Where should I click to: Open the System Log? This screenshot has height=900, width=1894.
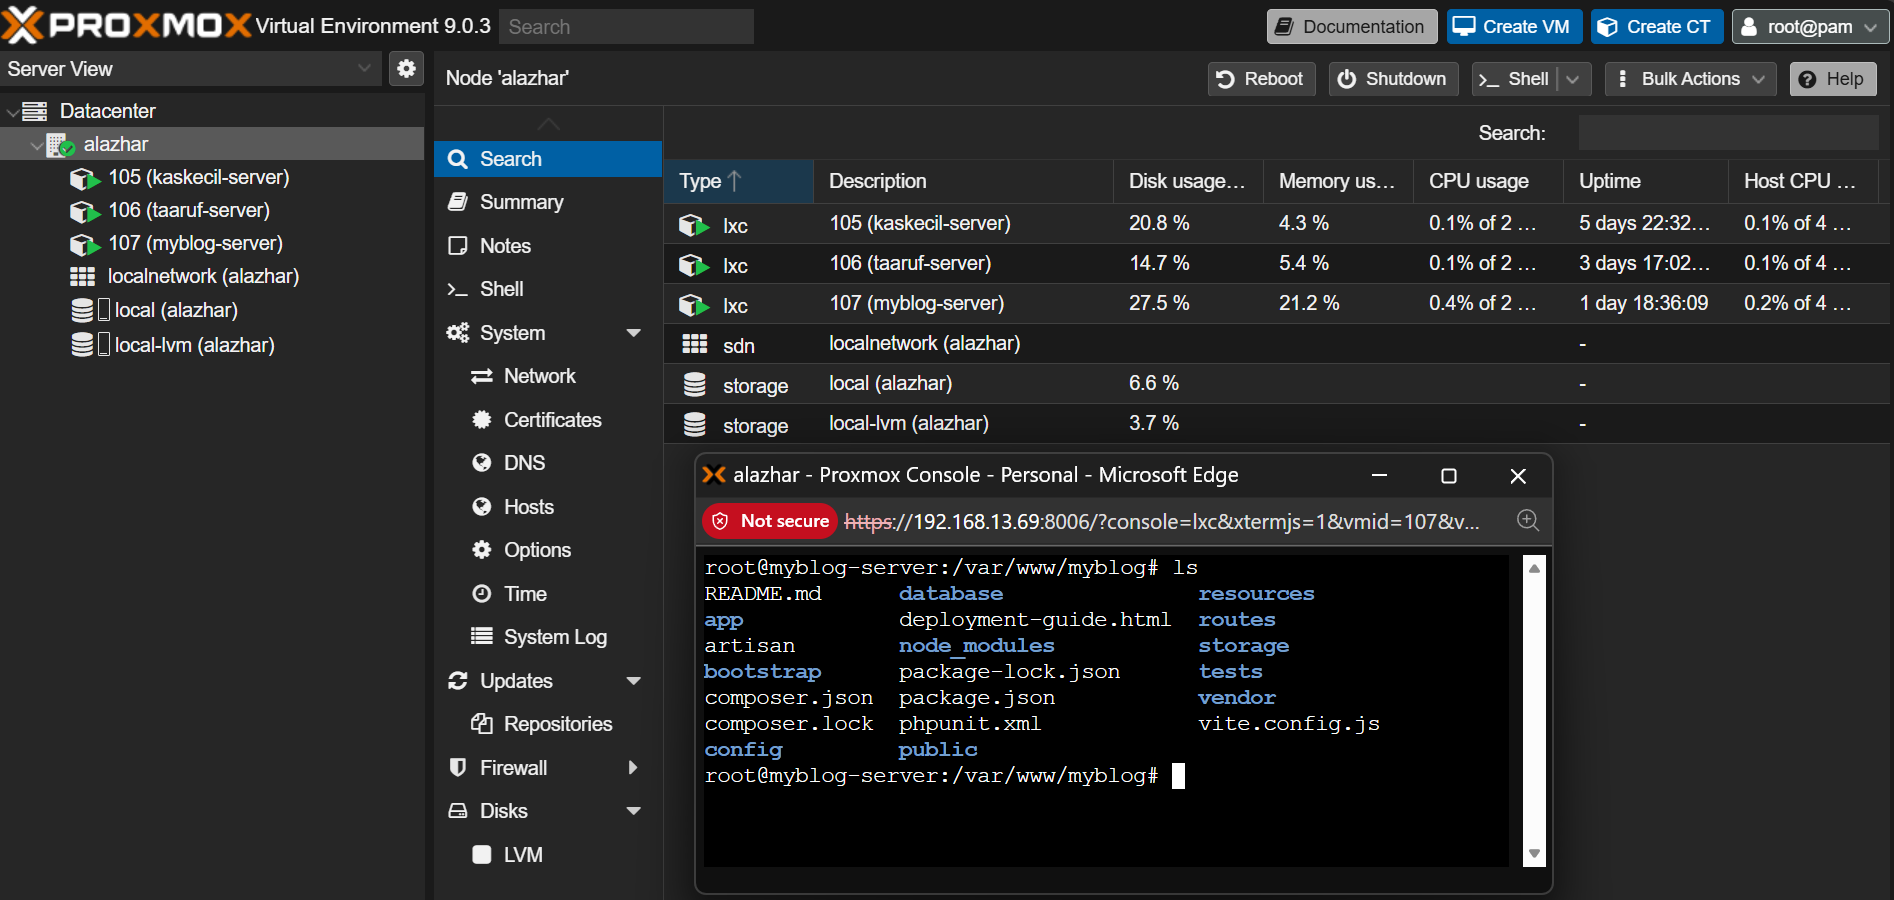[x=548, y=637]
